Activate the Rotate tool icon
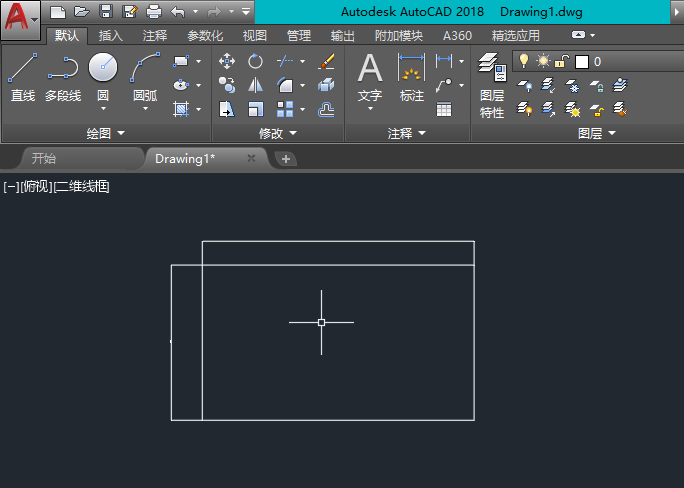This screenshot has height=488, width=684. click(x=255, y=61)
